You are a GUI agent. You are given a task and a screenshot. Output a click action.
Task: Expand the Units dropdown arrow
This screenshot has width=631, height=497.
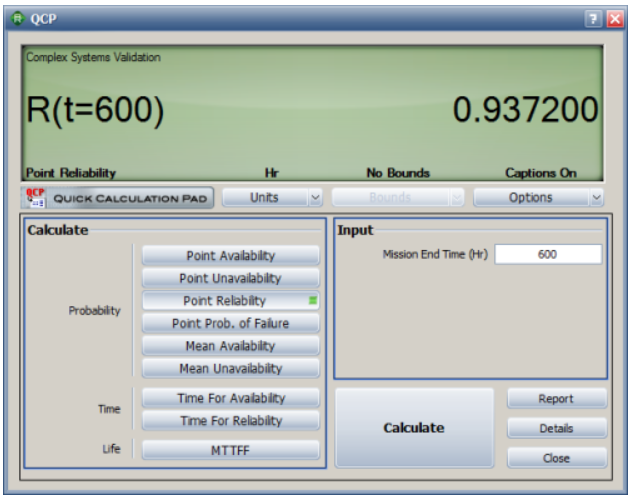(x=316, y=198)
